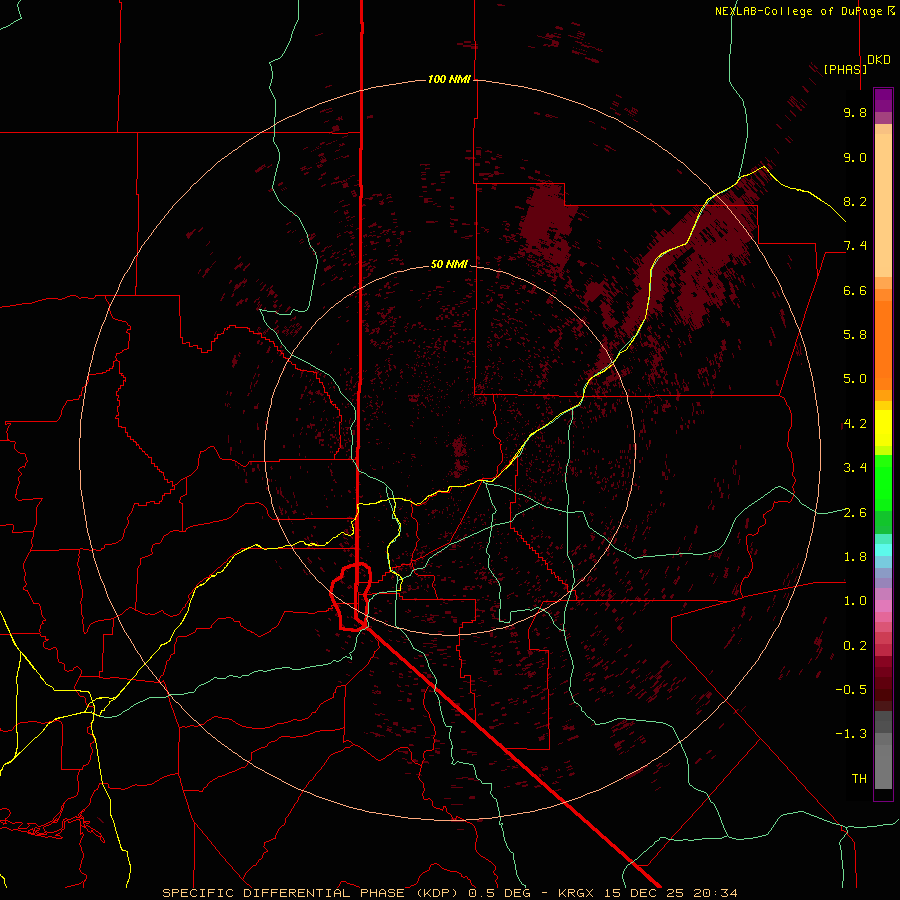Click the 9.8 value on the color scale
Viewport: 900px width, 900px height.
click(x=855, y=112)
